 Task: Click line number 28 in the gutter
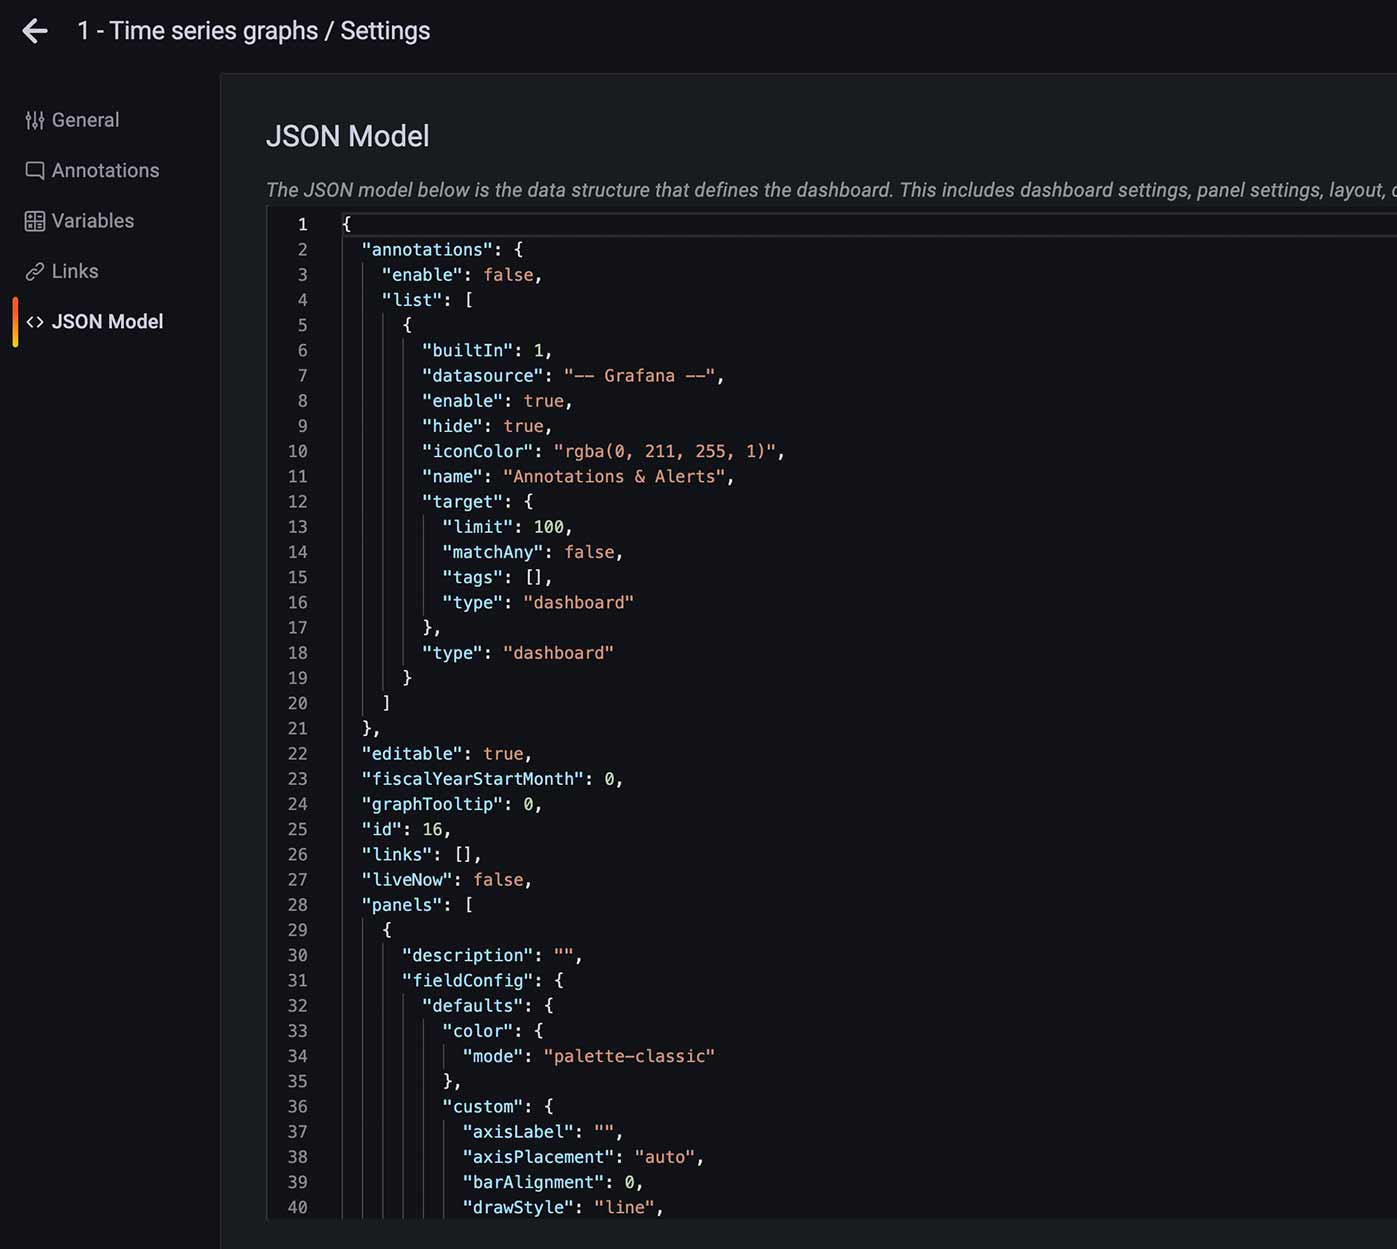[297, 905]
